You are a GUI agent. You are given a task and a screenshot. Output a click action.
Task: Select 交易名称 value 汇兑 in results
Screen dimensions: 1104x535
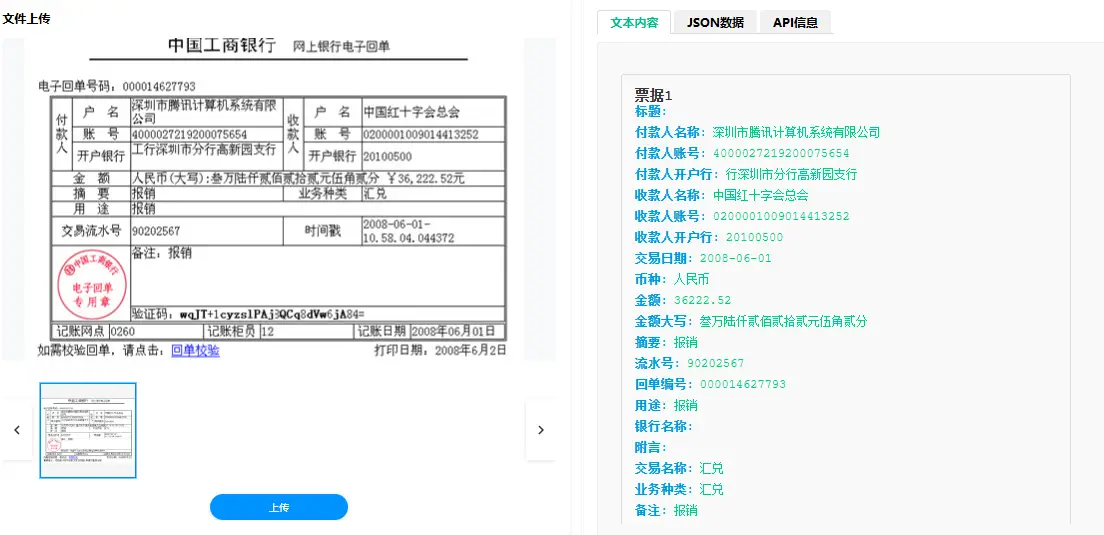[711, 469]
